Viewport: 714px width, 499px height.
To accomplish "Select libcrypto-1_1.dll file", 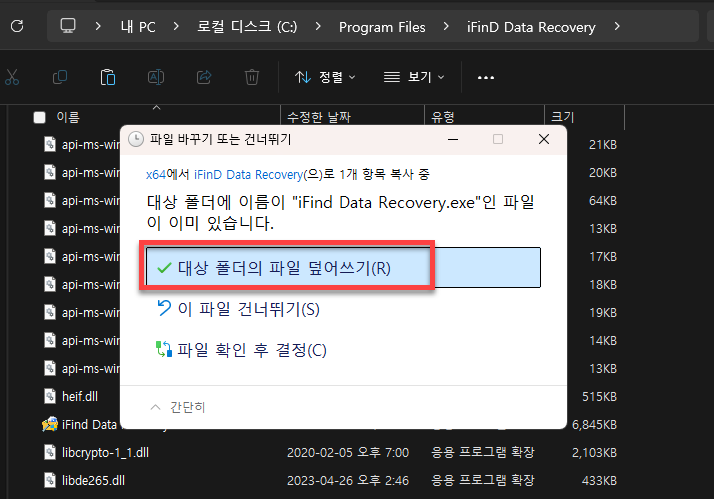I will [x=105, y=453].
